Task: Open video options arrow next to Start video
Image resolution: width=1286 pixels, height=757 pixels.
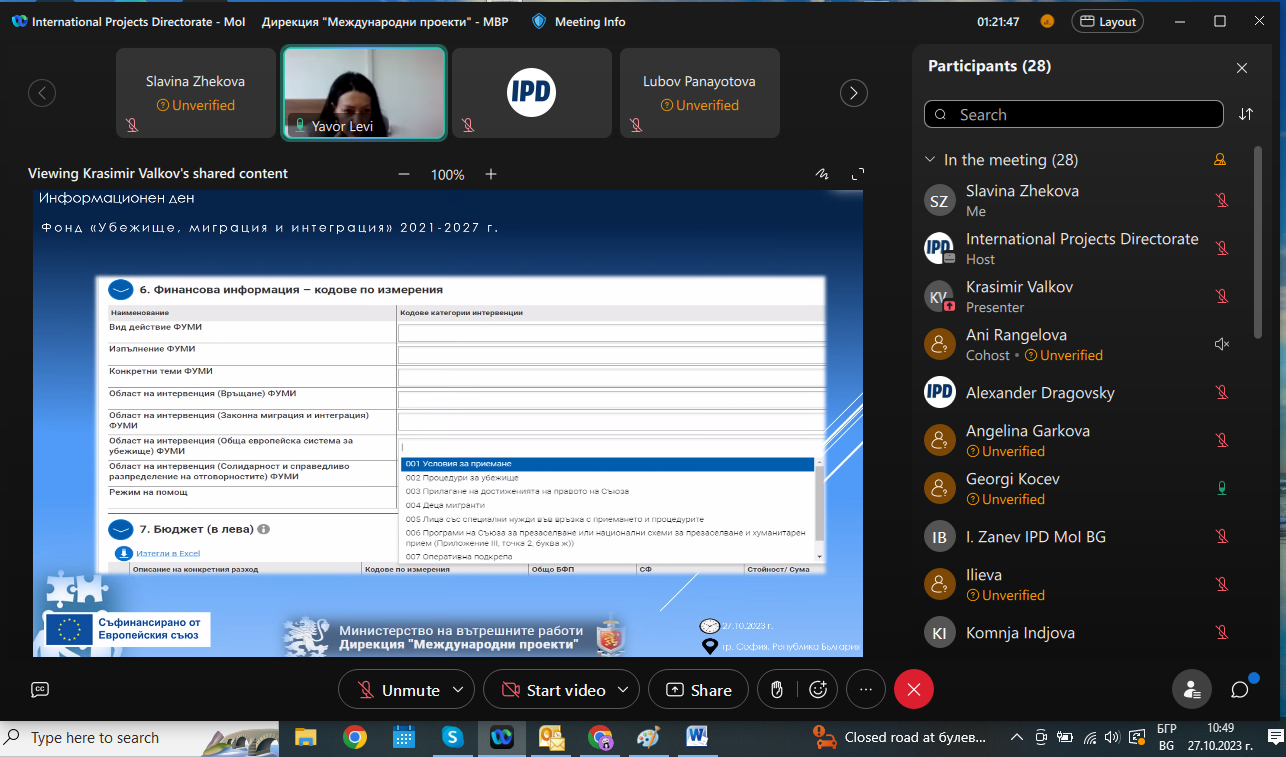Action: pos(625,690)
